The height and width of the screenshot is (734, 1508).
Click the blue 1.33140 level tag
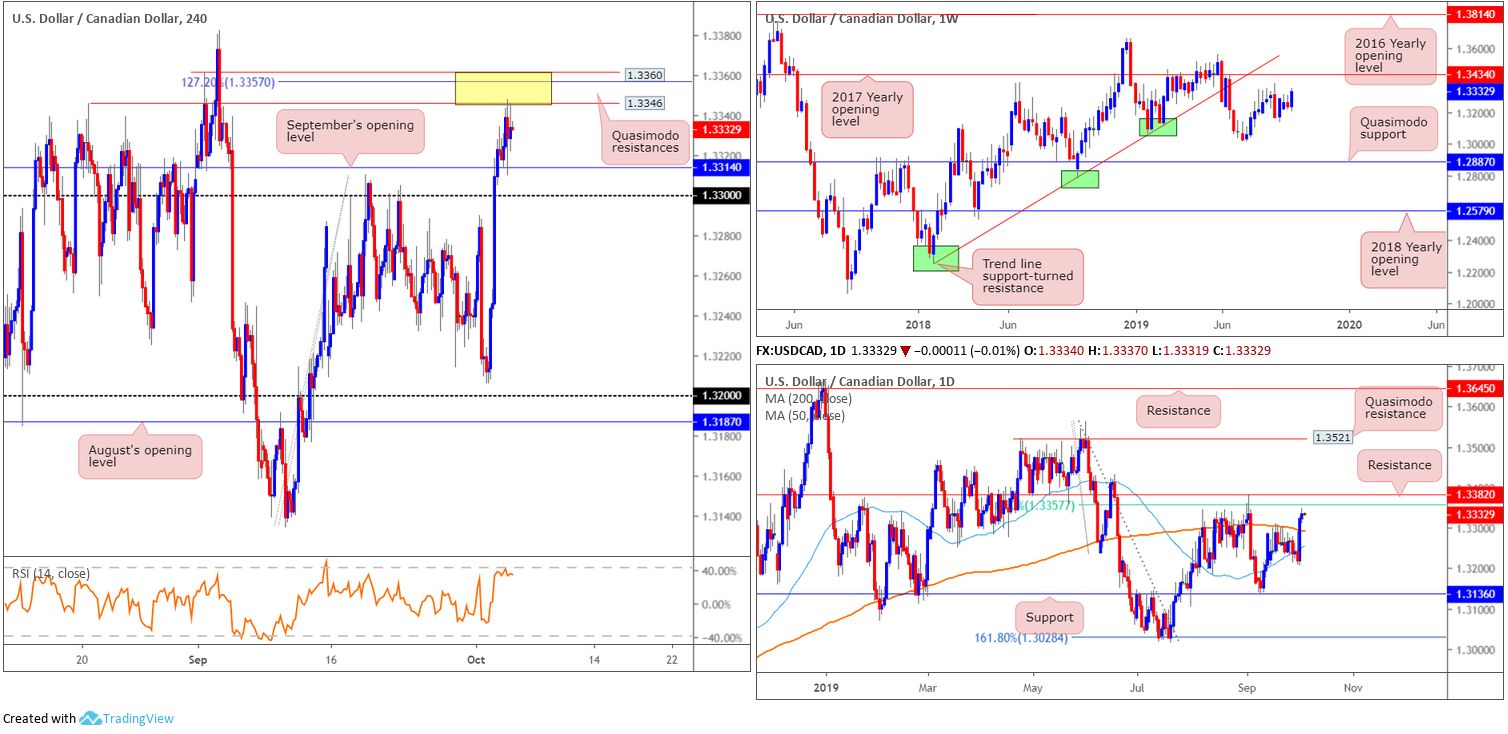click(x=722, y=167)
